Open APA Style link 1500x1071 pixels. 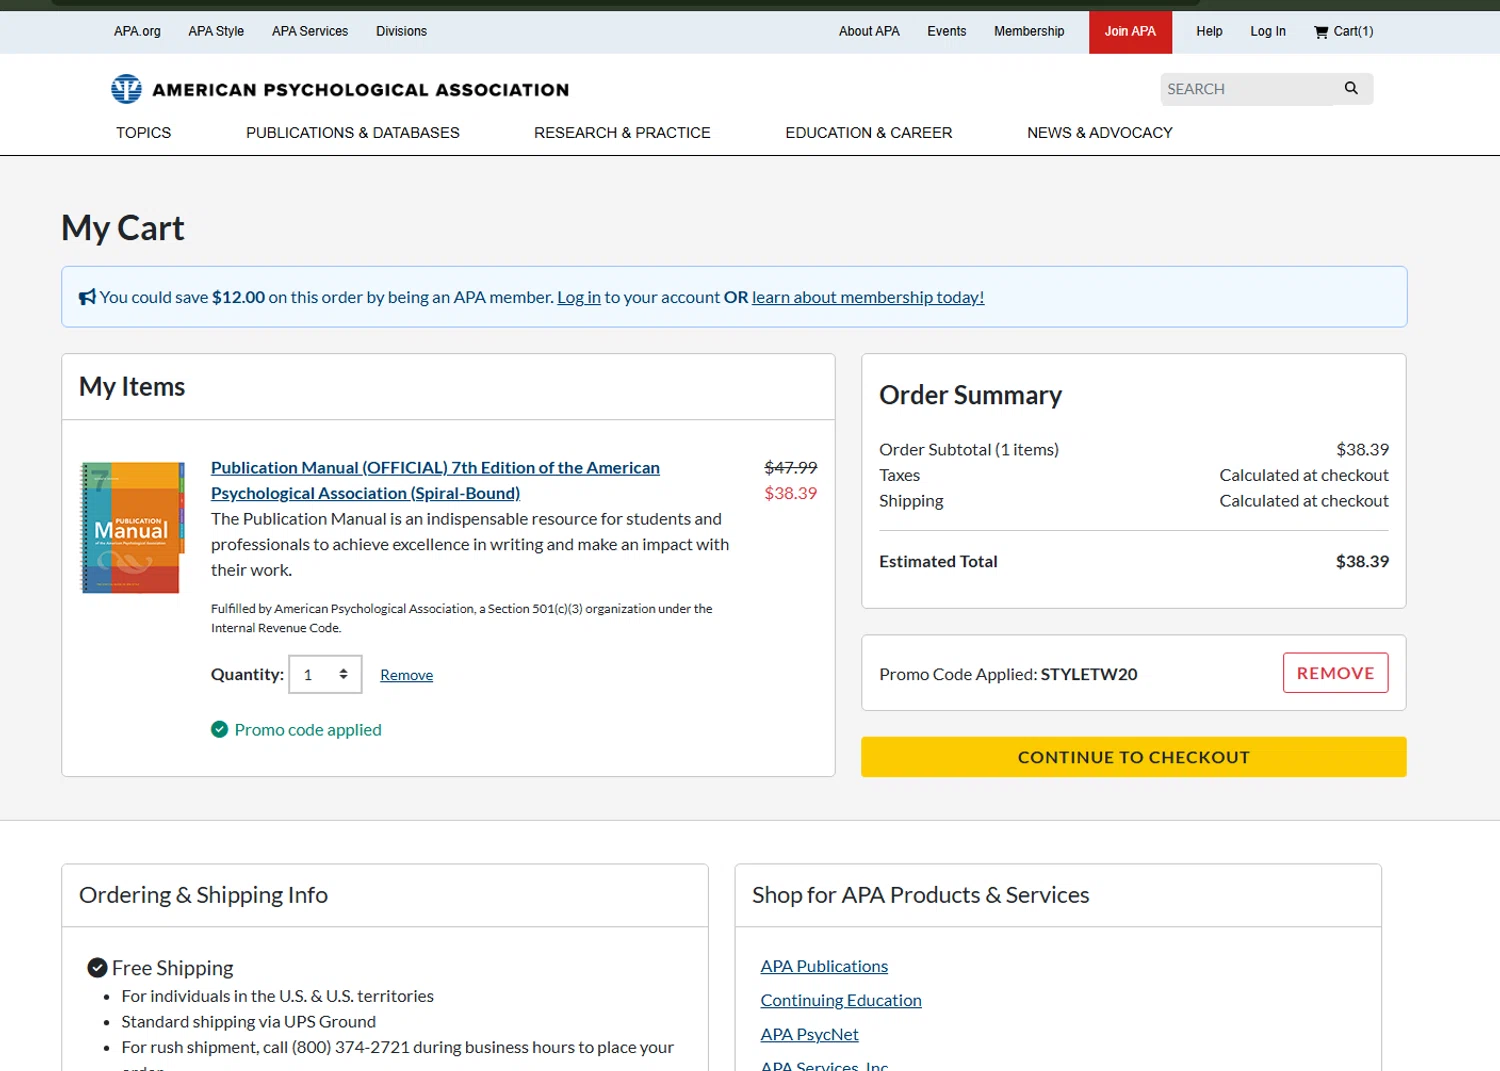[x=216, y=31]
